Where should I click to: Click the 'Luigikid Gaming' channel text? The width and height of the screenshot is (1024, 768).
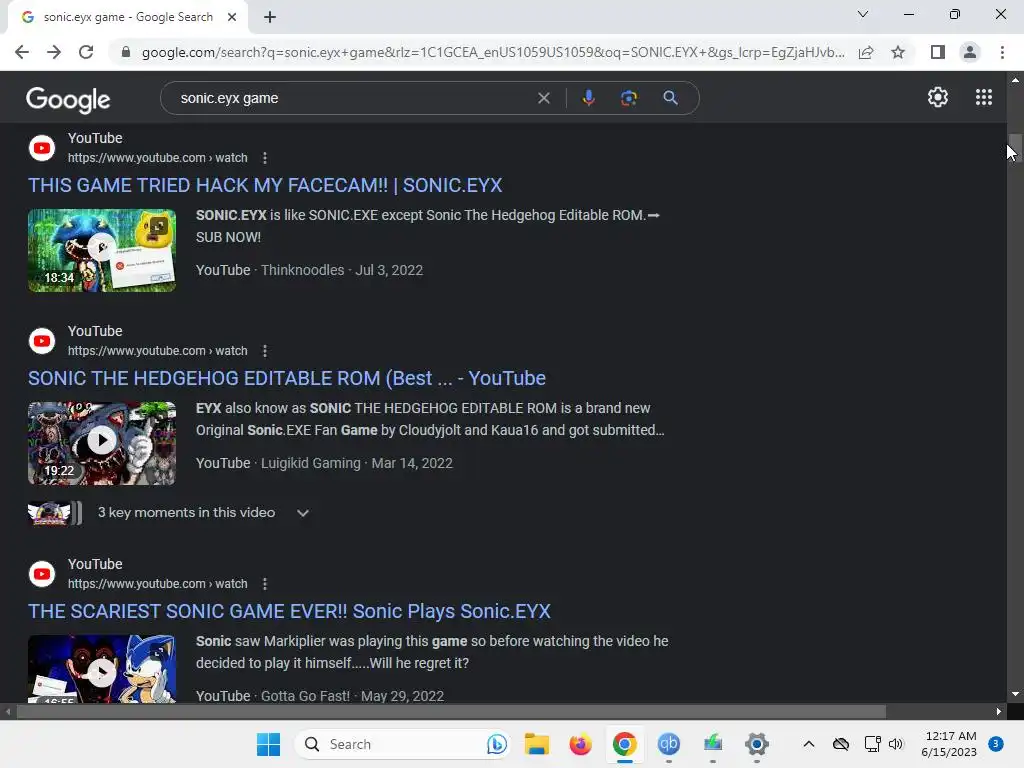311,464
